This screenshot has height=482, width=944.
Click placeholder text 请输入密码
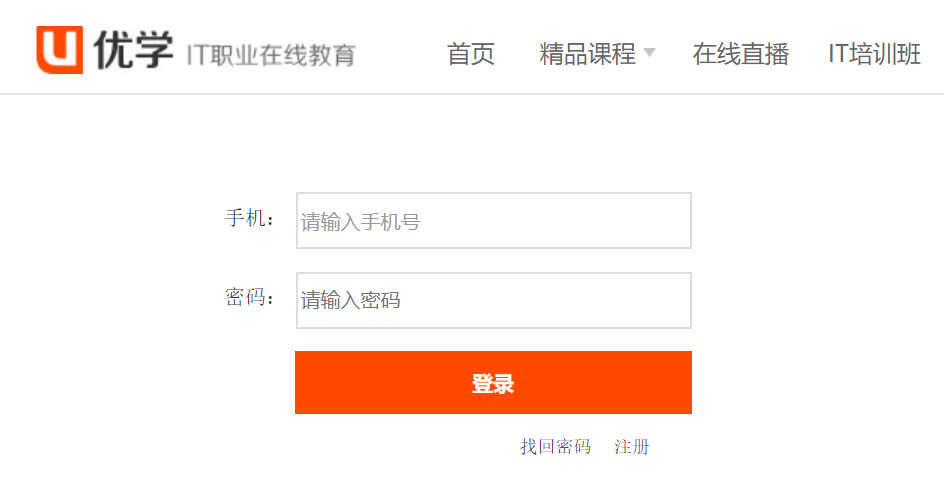coord(350,300)
